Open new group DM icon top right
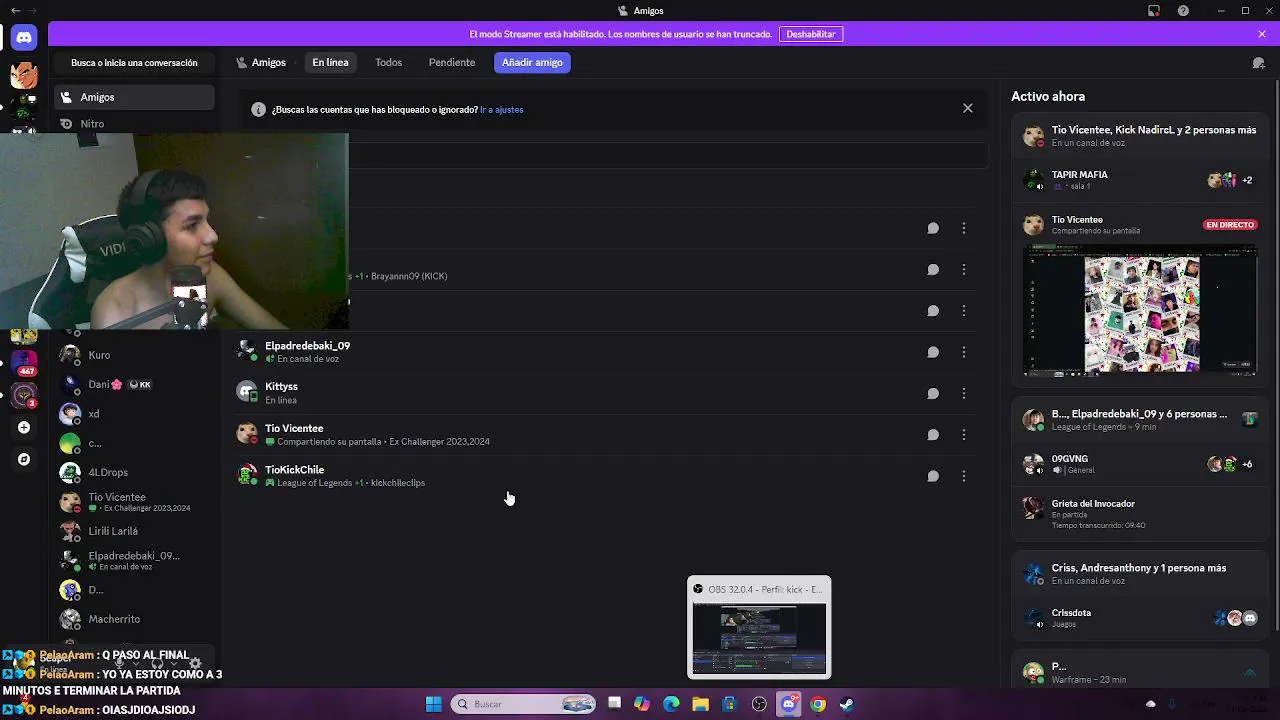Image resolution: width=1280 pixels, height=720 pixels. (x=1259, y=62)
